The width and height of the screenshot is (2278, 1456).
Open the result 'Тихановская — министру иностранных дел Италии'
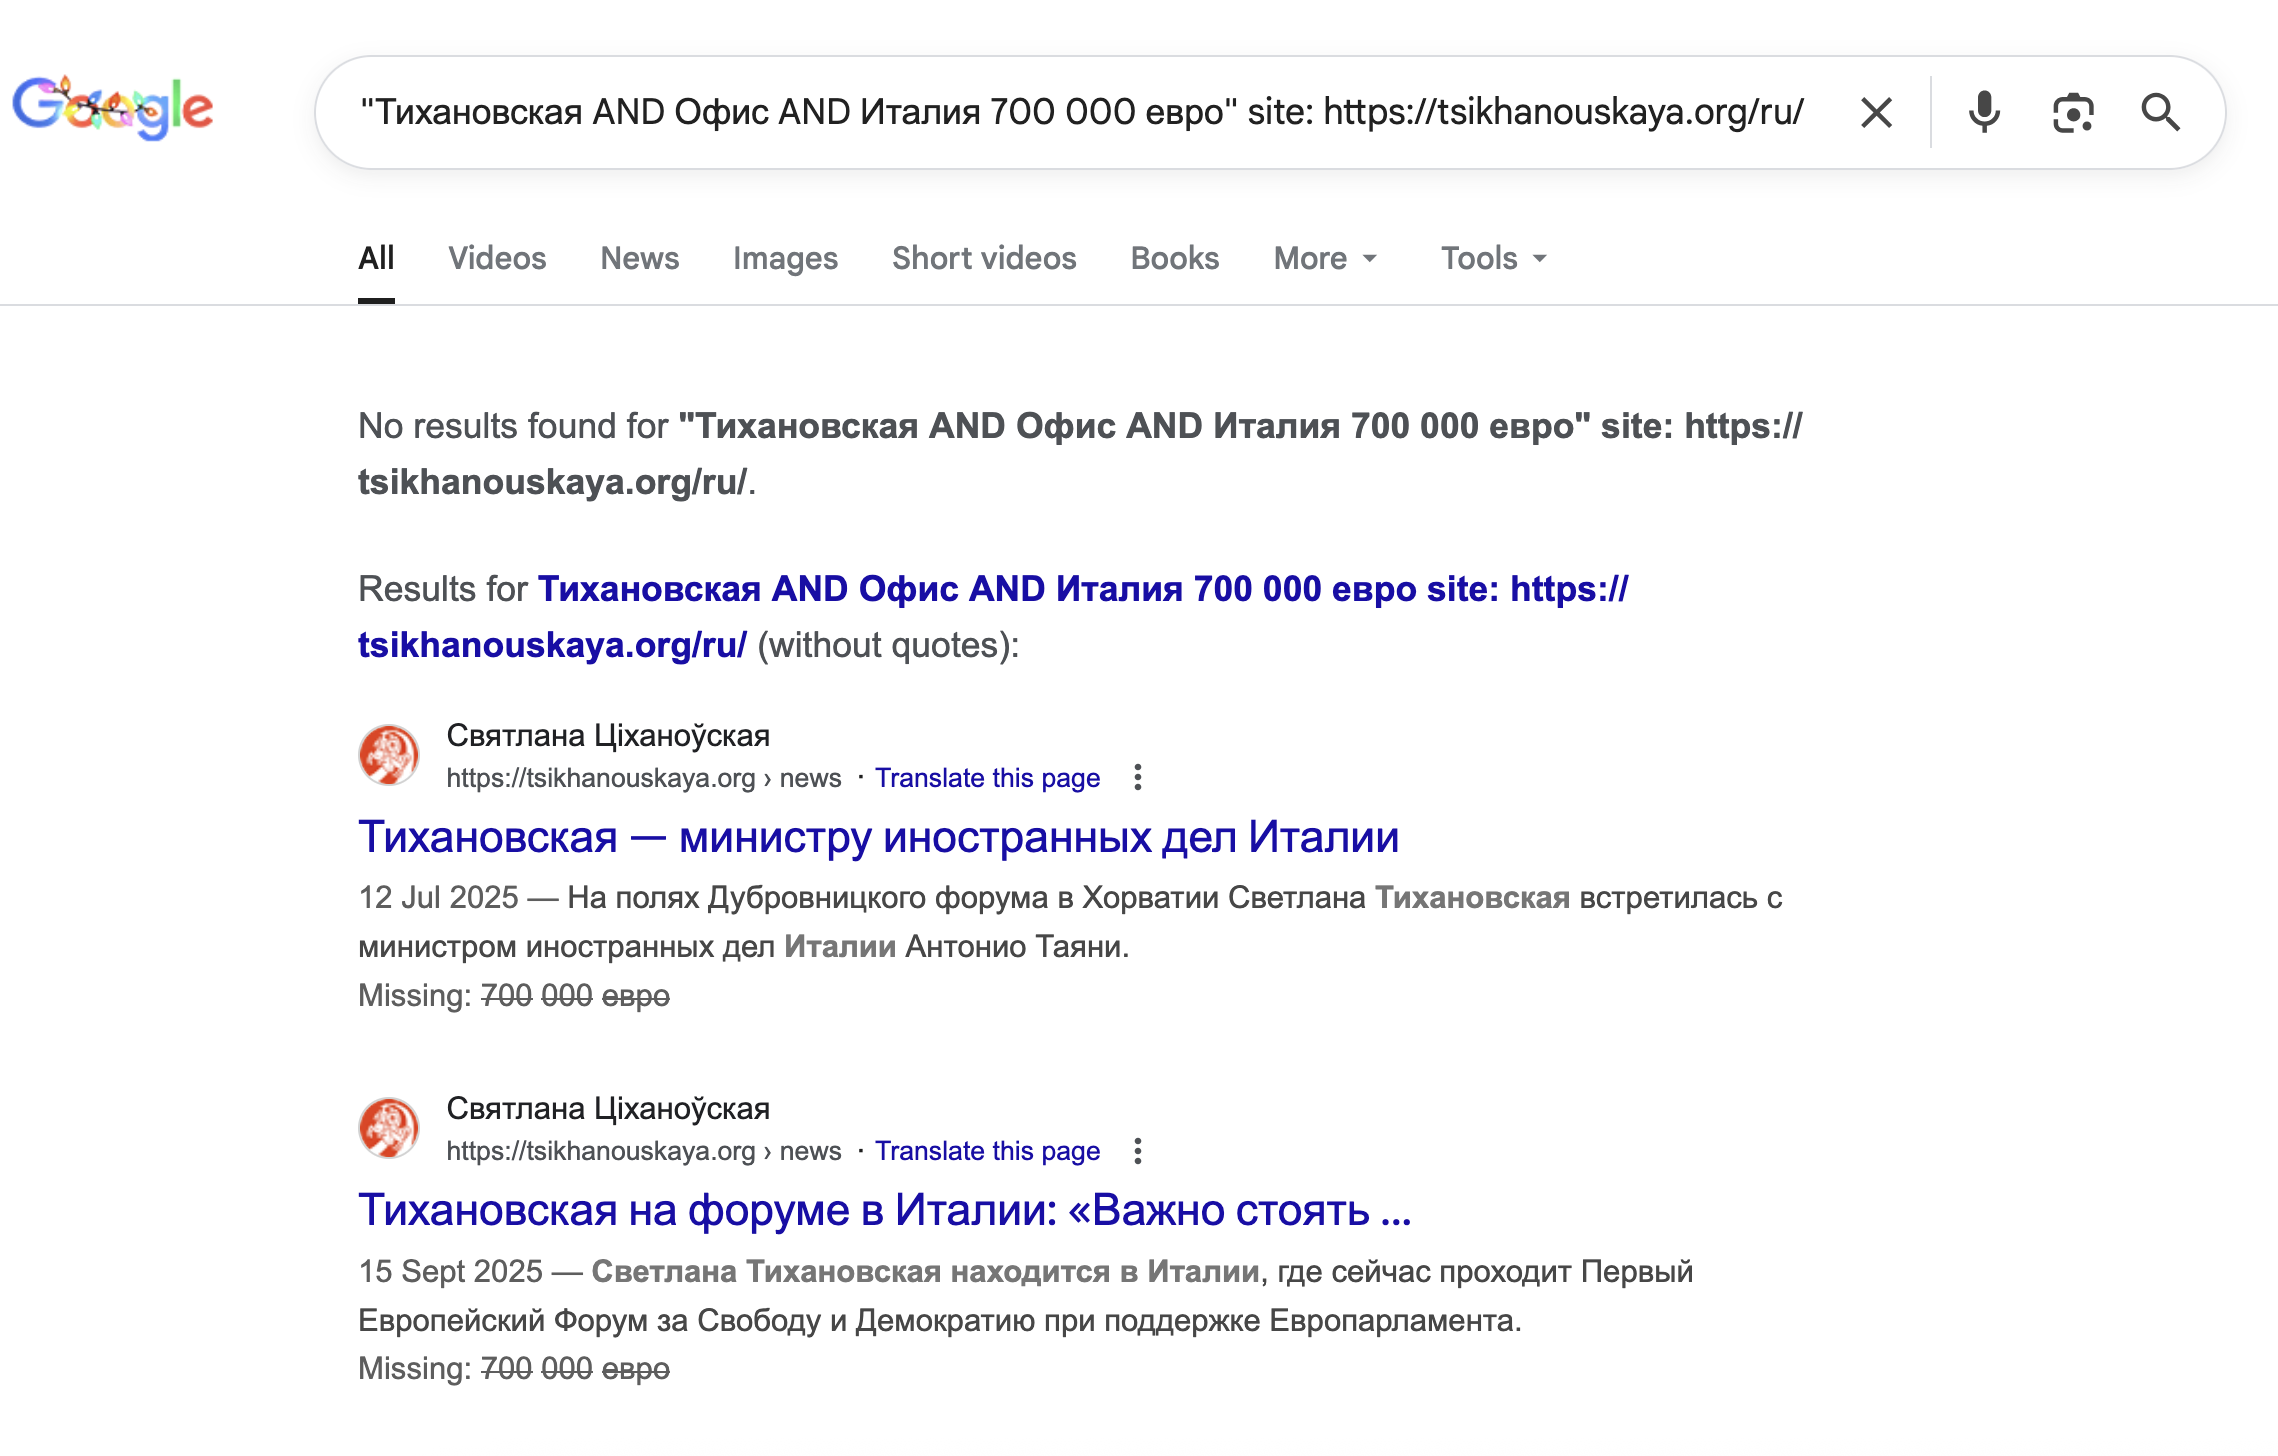pyautogui.click(x=879, y=838)
